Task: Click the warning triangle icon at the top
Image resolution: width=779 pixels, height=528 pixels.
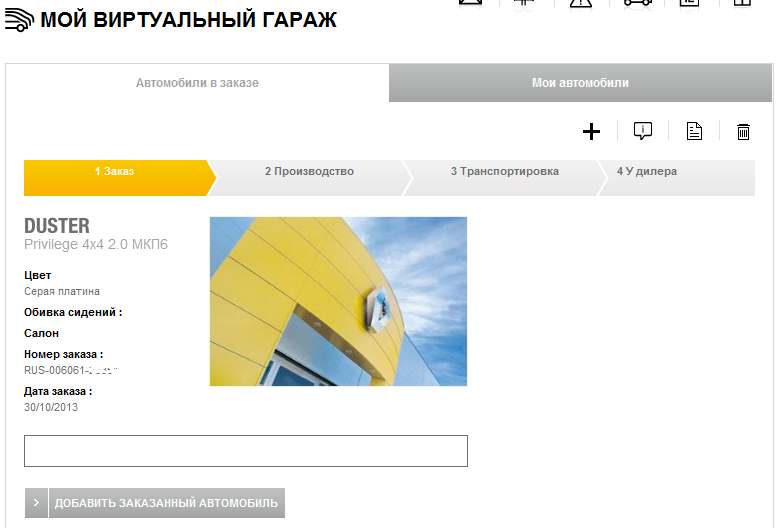Action: pyautogui.click(x=581, y=3)
